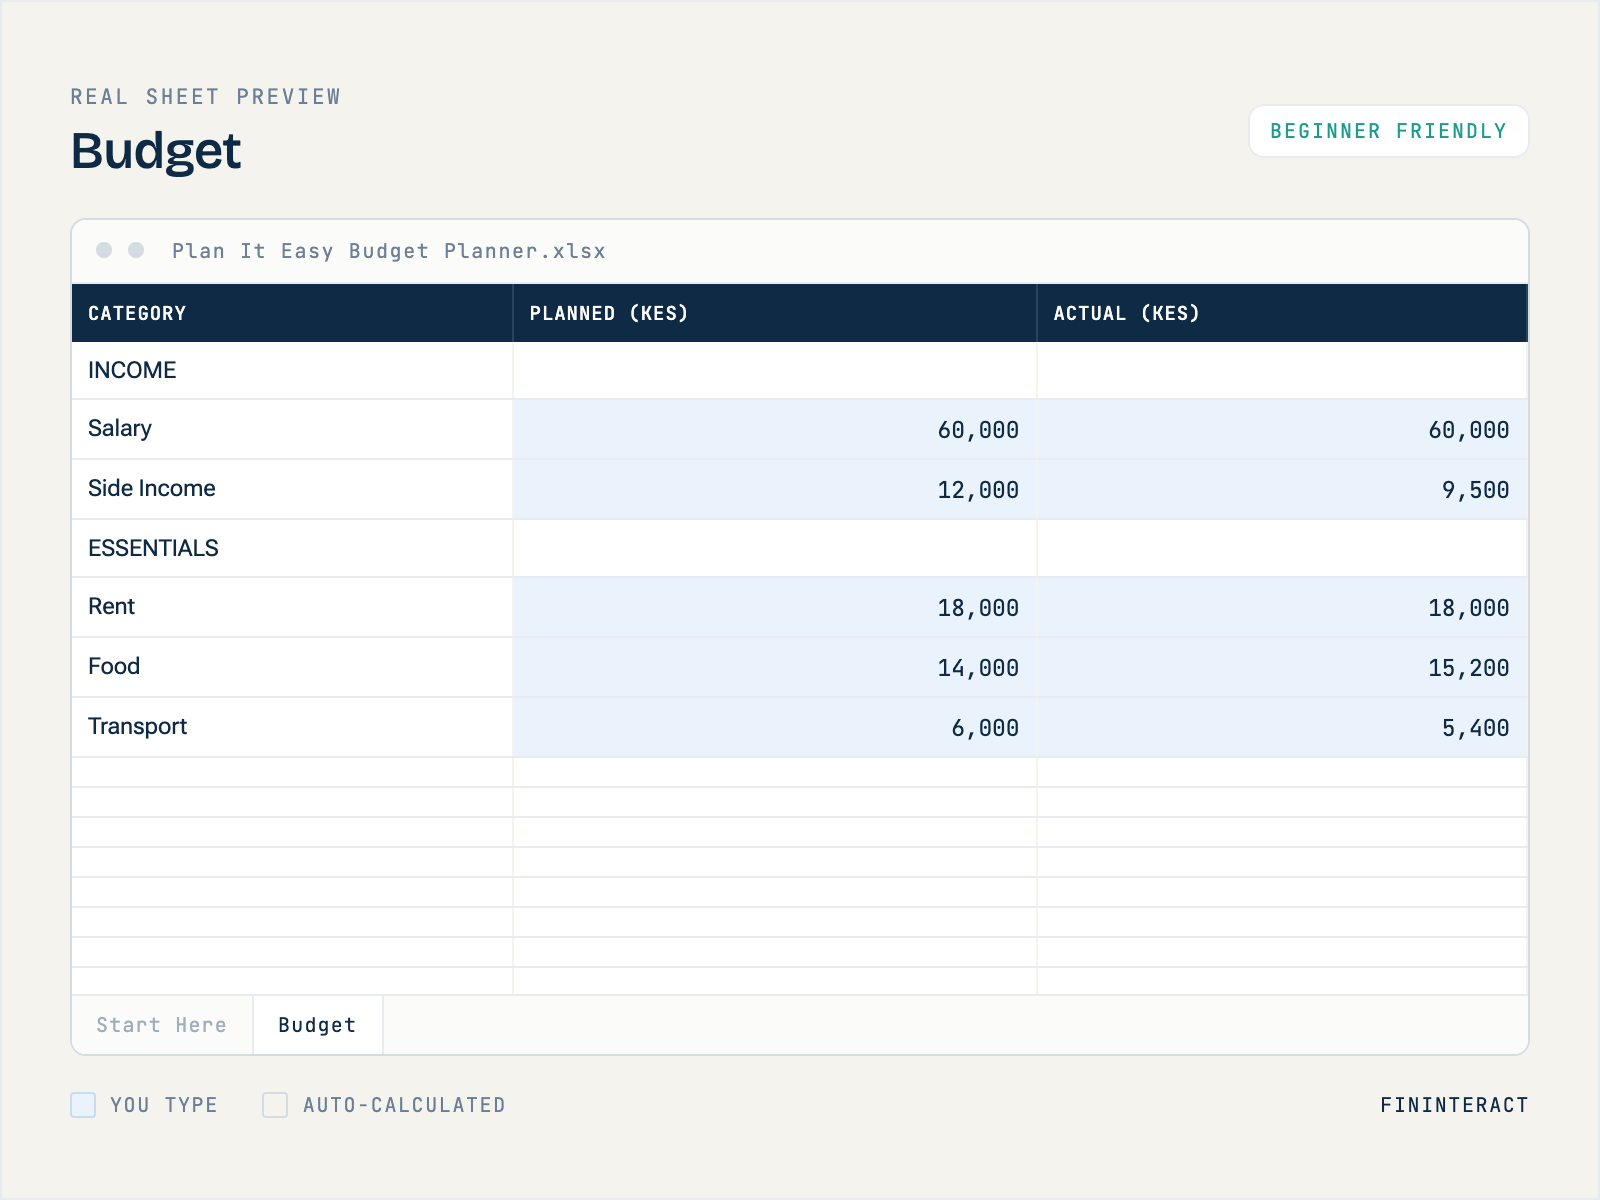Click Food actual cell 15,200
Screen dimensions: 1600x1200
(1282, 668)
